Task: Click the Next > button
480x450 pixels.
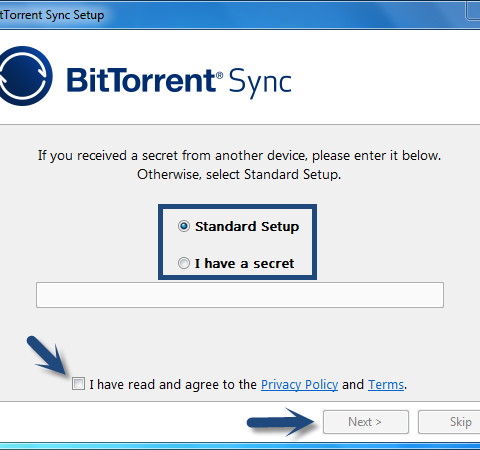Action: (366, 422)
